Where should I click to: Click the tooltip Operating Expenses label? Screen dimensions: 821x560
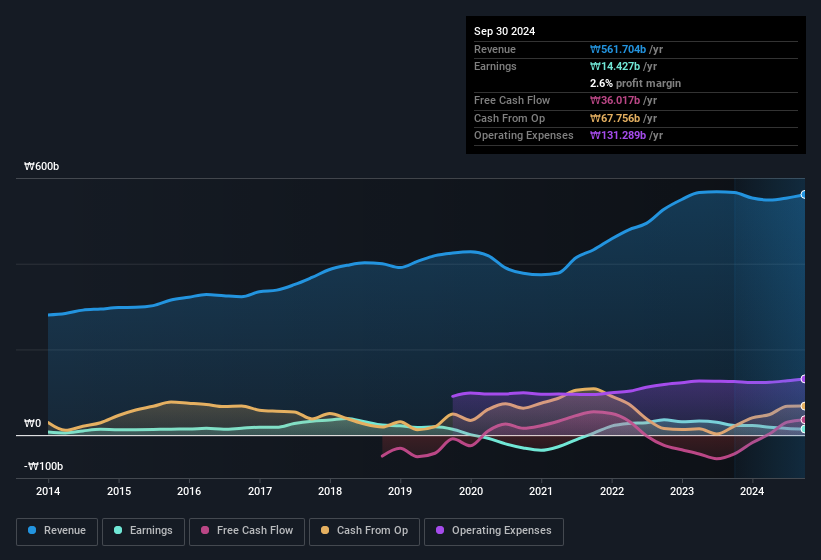pos(524,136)
